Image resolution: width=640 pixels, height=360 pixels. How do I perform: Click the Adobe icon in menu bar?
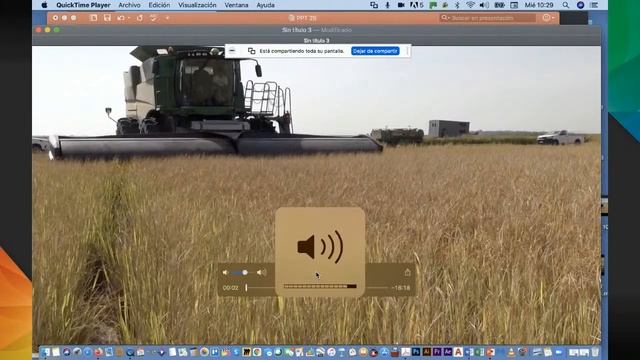[416, 5]
